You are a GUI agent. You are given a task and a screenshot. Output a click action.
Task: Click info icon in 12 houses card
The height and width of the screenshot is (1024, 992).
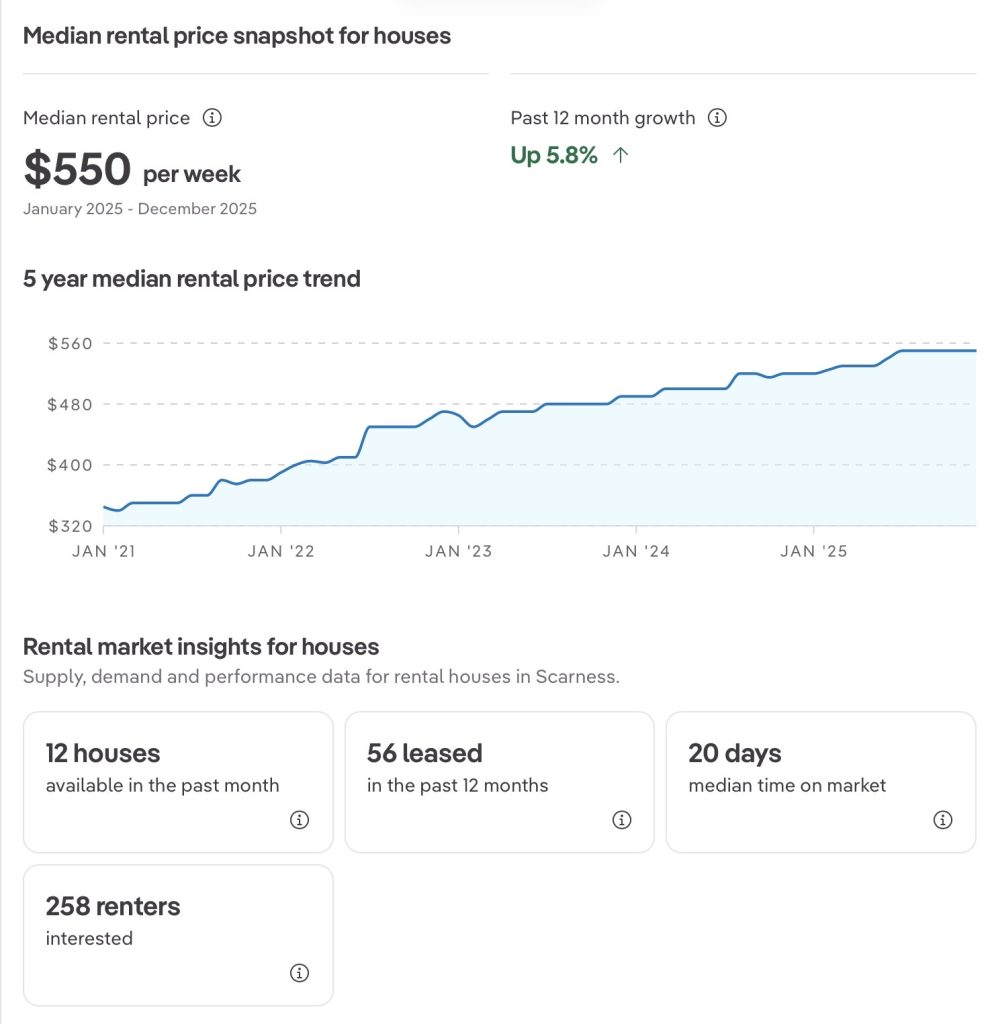[299, 820]
